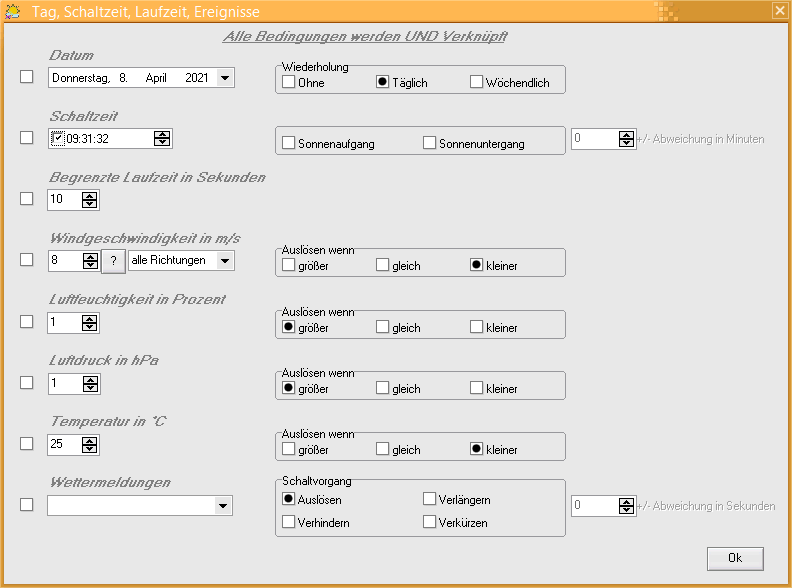Viewport: 792px width, 588px height.
Task: Toggle the checkbox inside the Schaltzeit time field
Action: (58, 138)
